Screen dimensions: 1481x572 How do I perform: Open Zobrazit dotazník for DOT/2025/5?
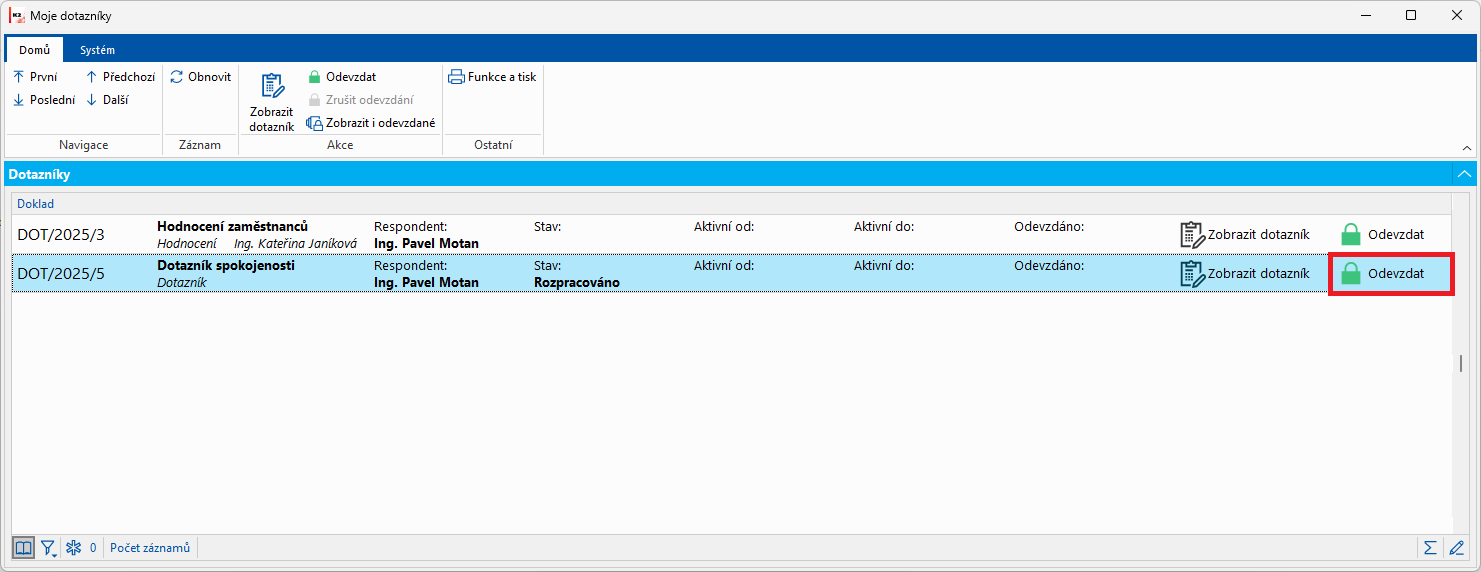point(1244,274)
